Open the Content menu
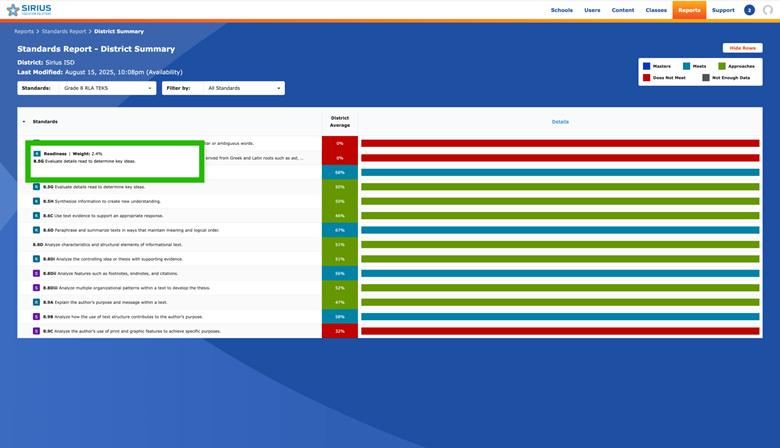 pyautogui.click(x=623, y=10)
